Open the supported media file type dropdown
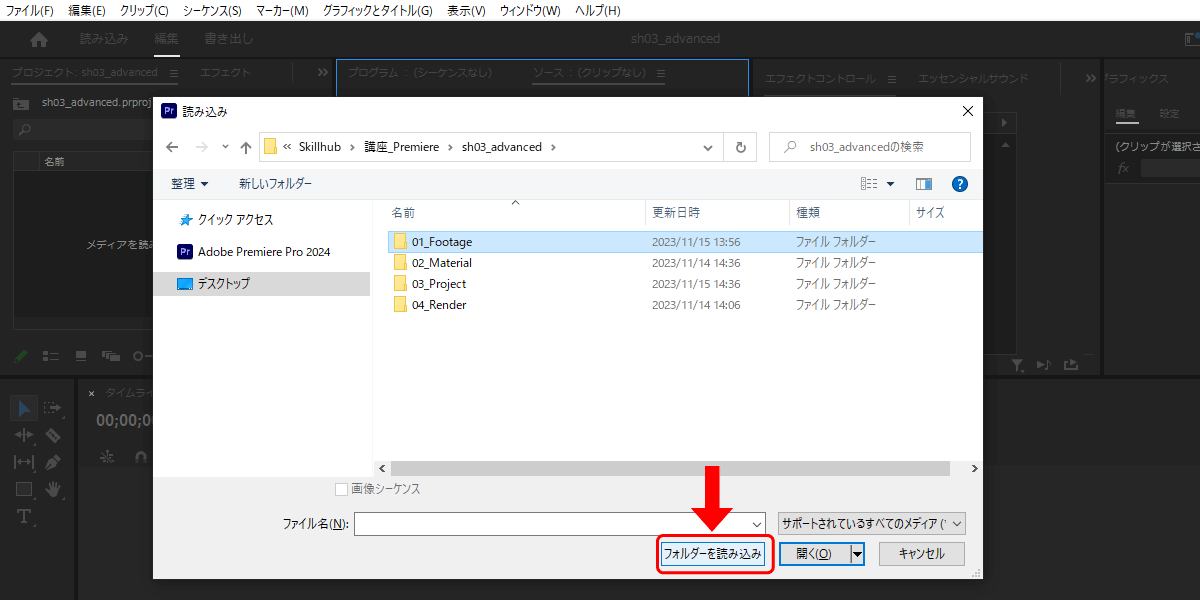The width and height of the screenshot is (1200, 600). (872, 524)
